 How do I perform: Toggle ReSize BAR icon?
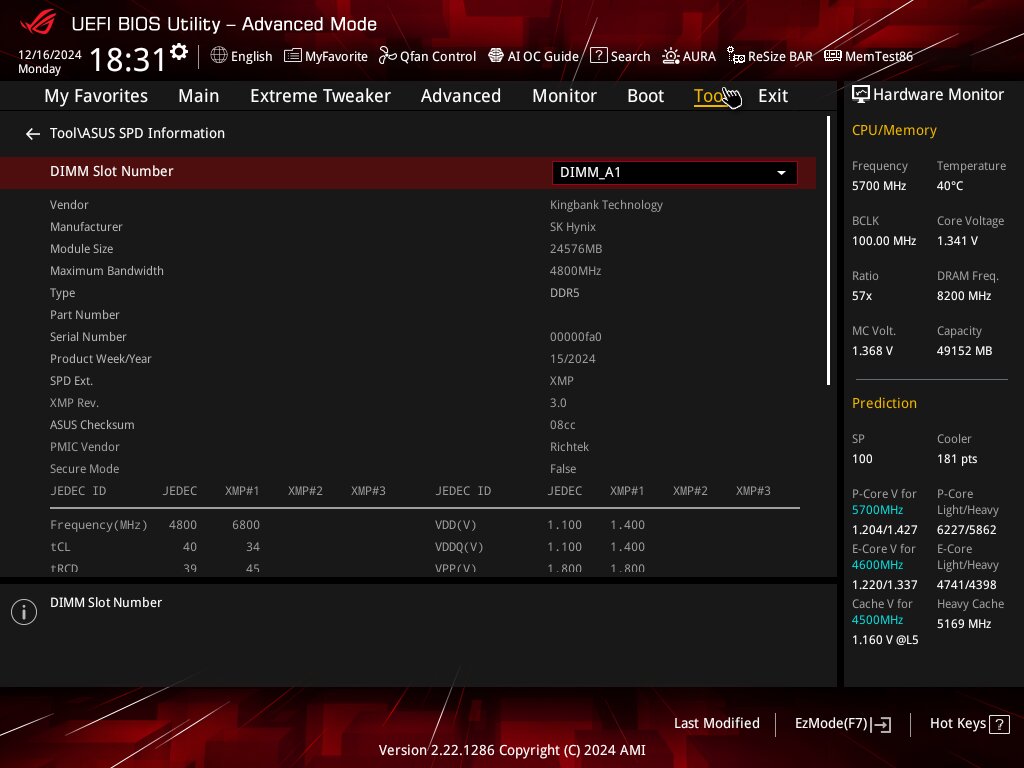click(736, 56)
